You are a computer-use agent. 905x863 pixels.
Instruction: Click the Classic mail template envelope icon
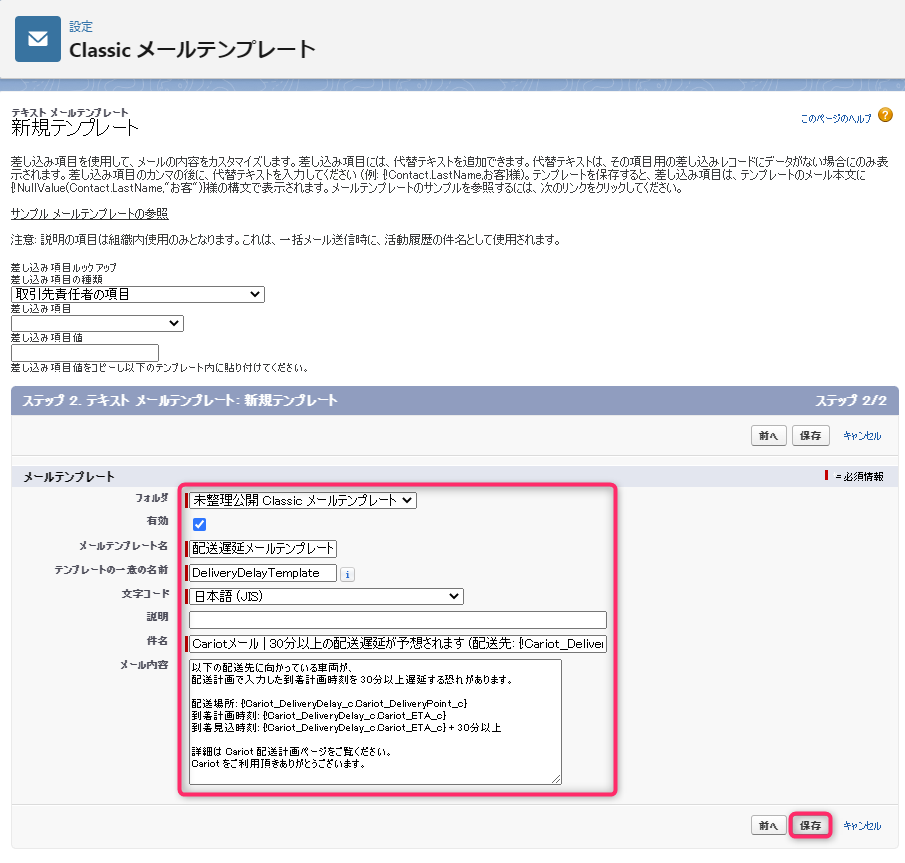click(x=38, y=39)
